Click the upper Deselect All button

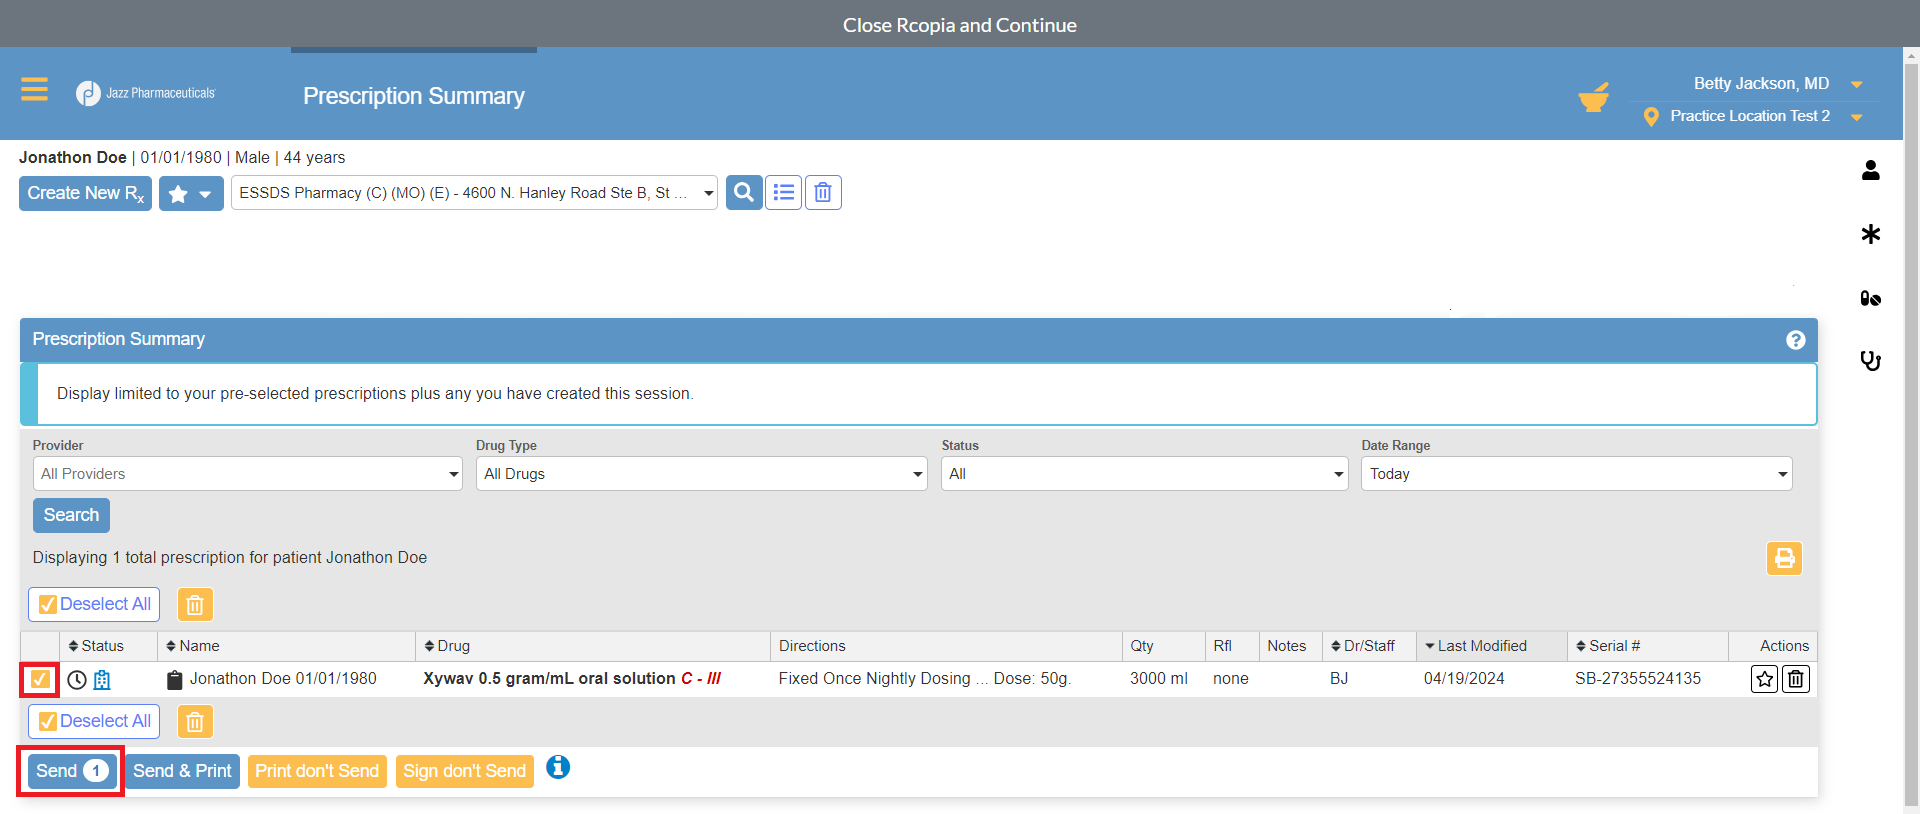pyautogui.click(x=94, y=604)
